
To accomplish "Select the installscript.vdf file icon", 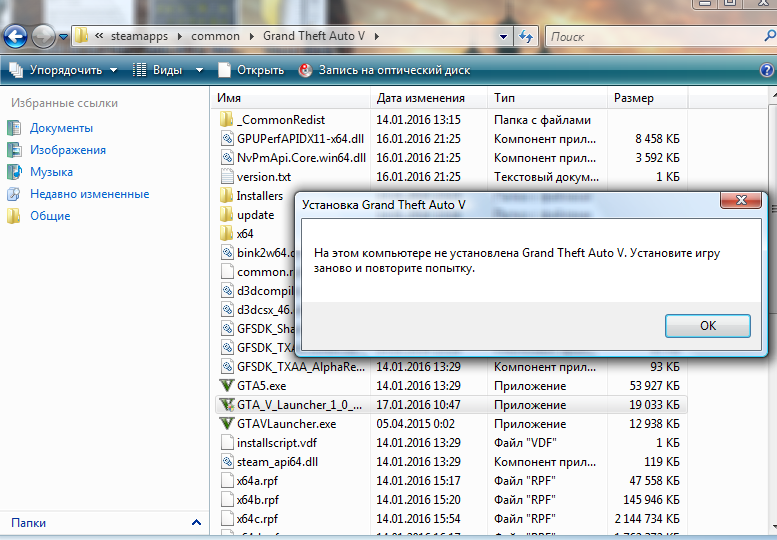I will [x=227, y=442].
